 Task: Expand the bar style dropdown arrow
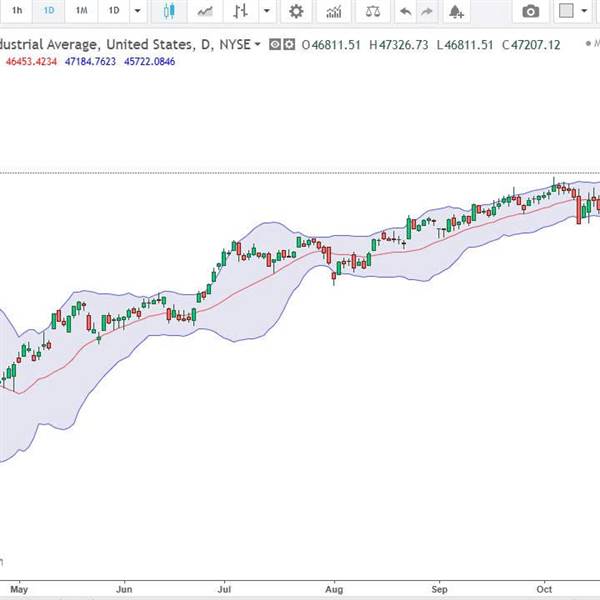click(x=266, y=11)
